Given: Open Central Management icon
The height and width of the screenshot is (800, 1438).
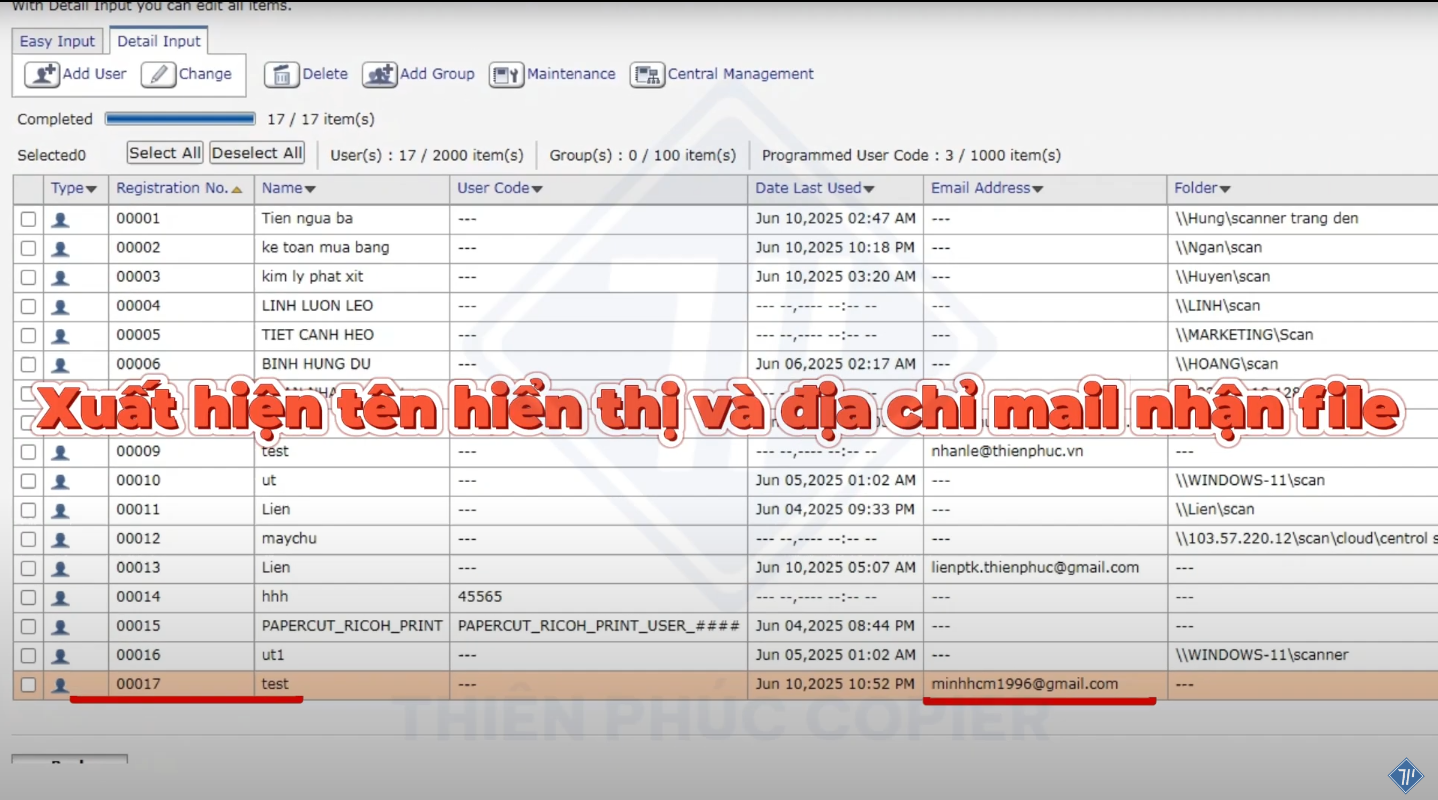Looking at the screenshot, I should (x=647, y=75).
